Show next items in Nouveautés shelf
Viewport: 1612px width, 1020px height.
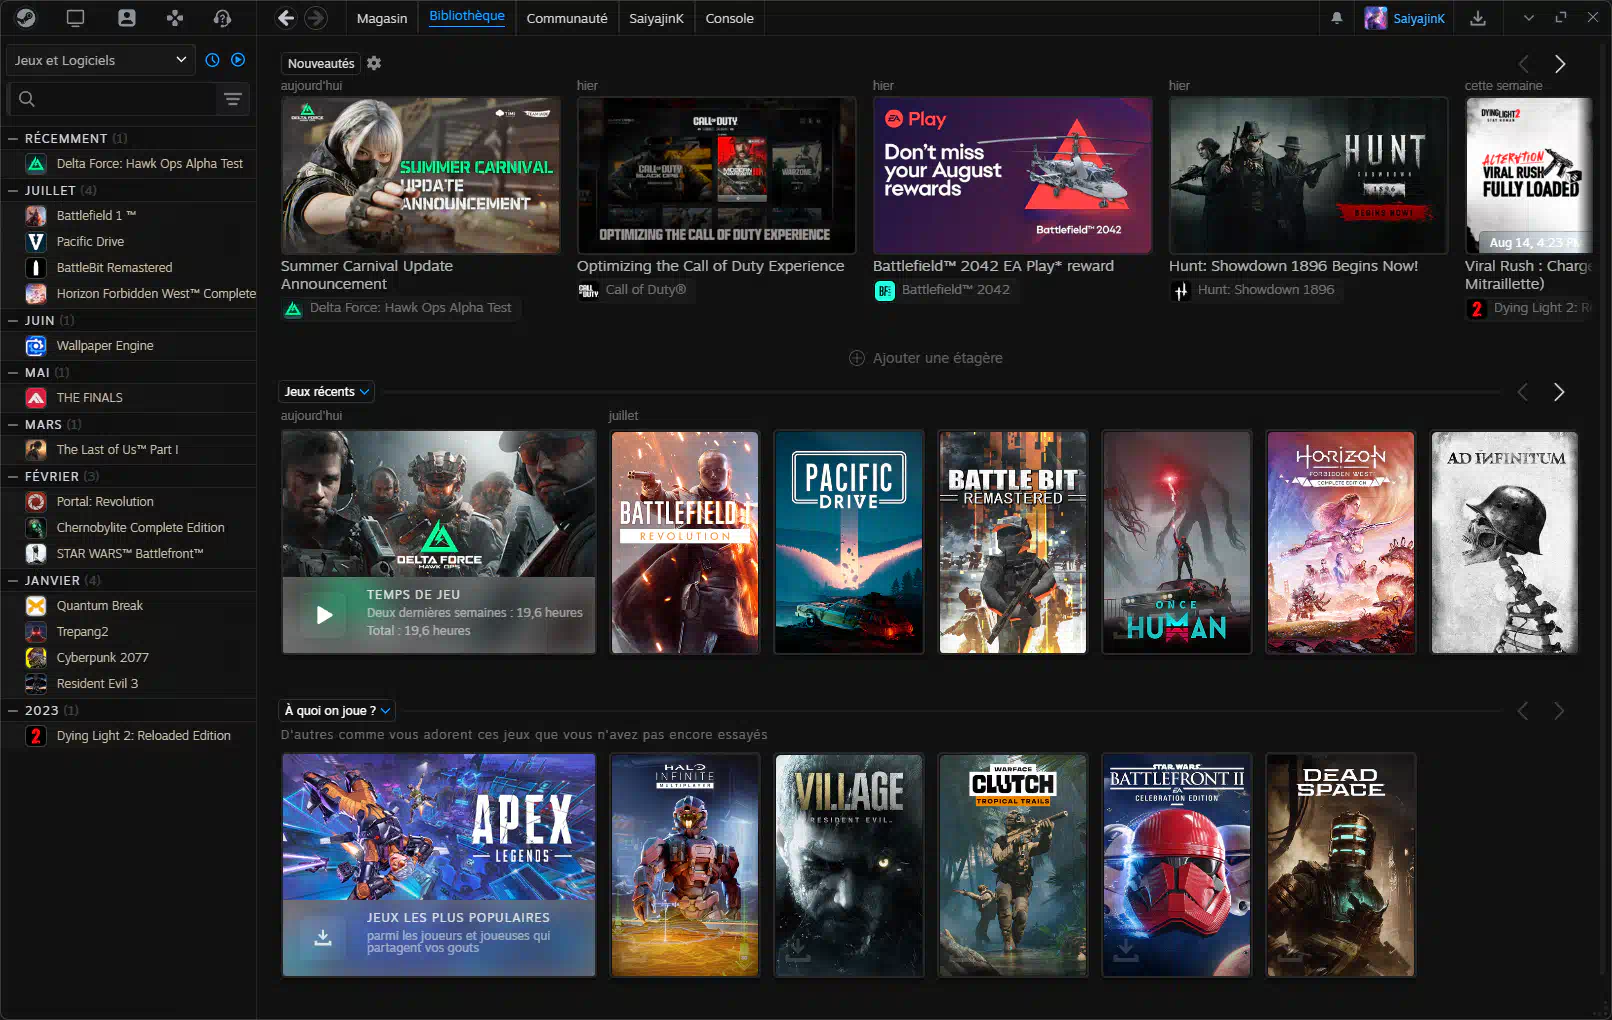click(x=1560, y=64)
